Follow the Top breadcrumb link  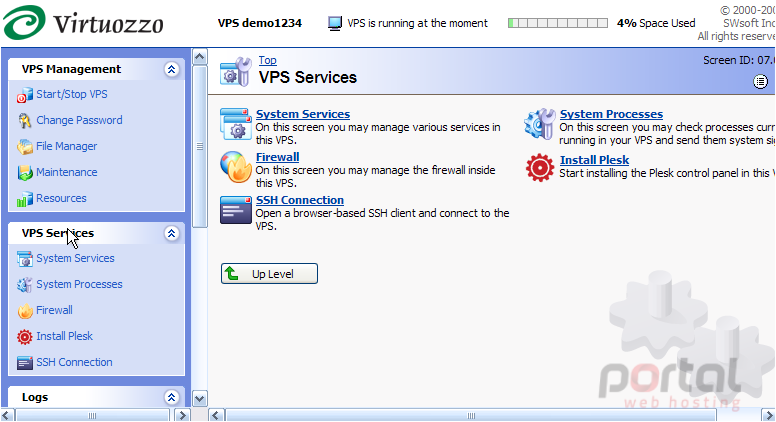(267, 60)
